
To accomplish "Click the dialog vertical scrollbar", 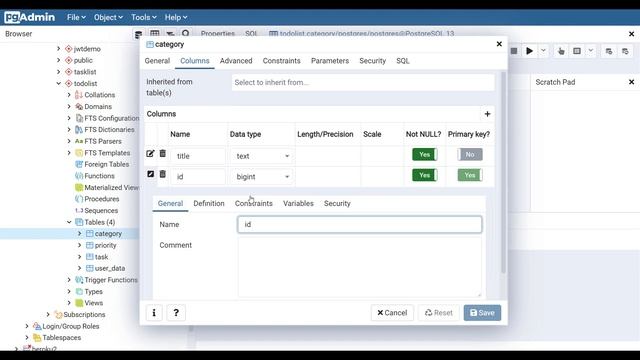I will click(x=503, y=173).
